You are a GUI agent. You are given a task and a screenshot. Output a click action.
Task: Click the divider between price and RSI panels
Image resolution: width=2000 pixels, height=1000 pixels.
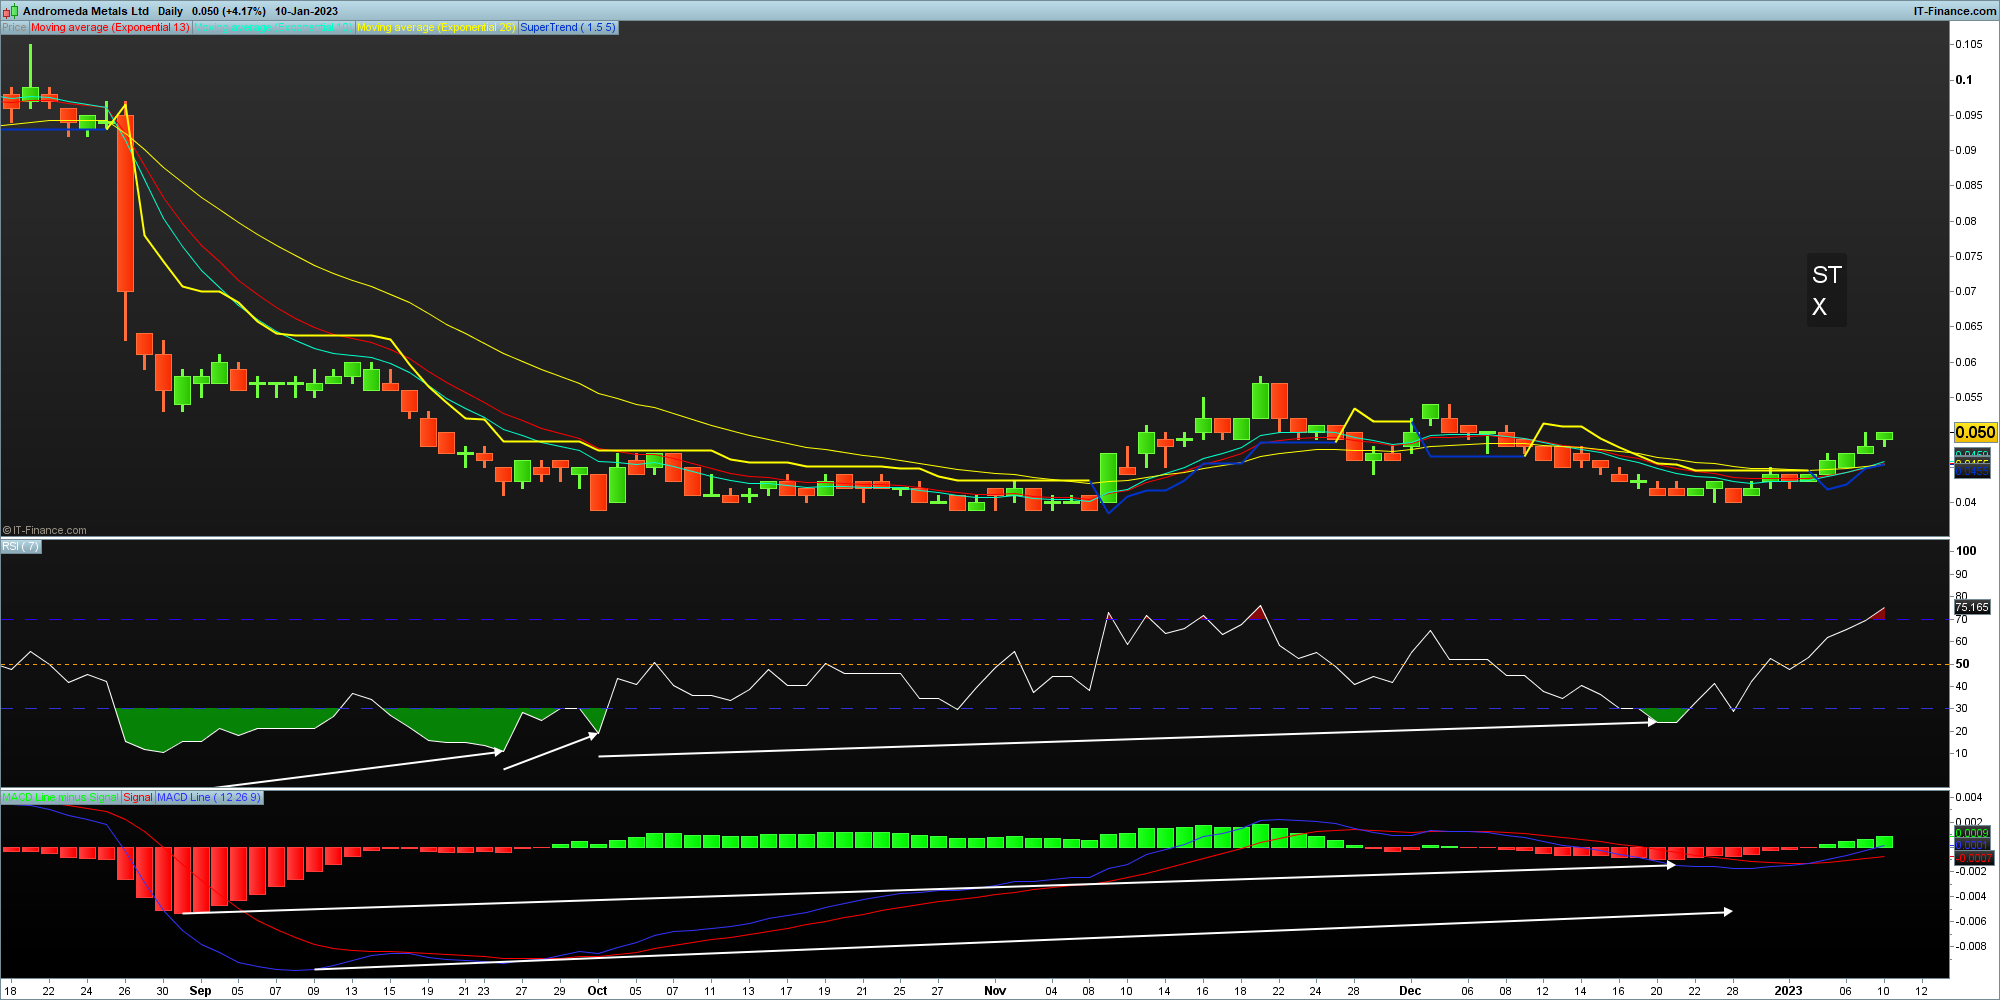[x=975, y=538]
